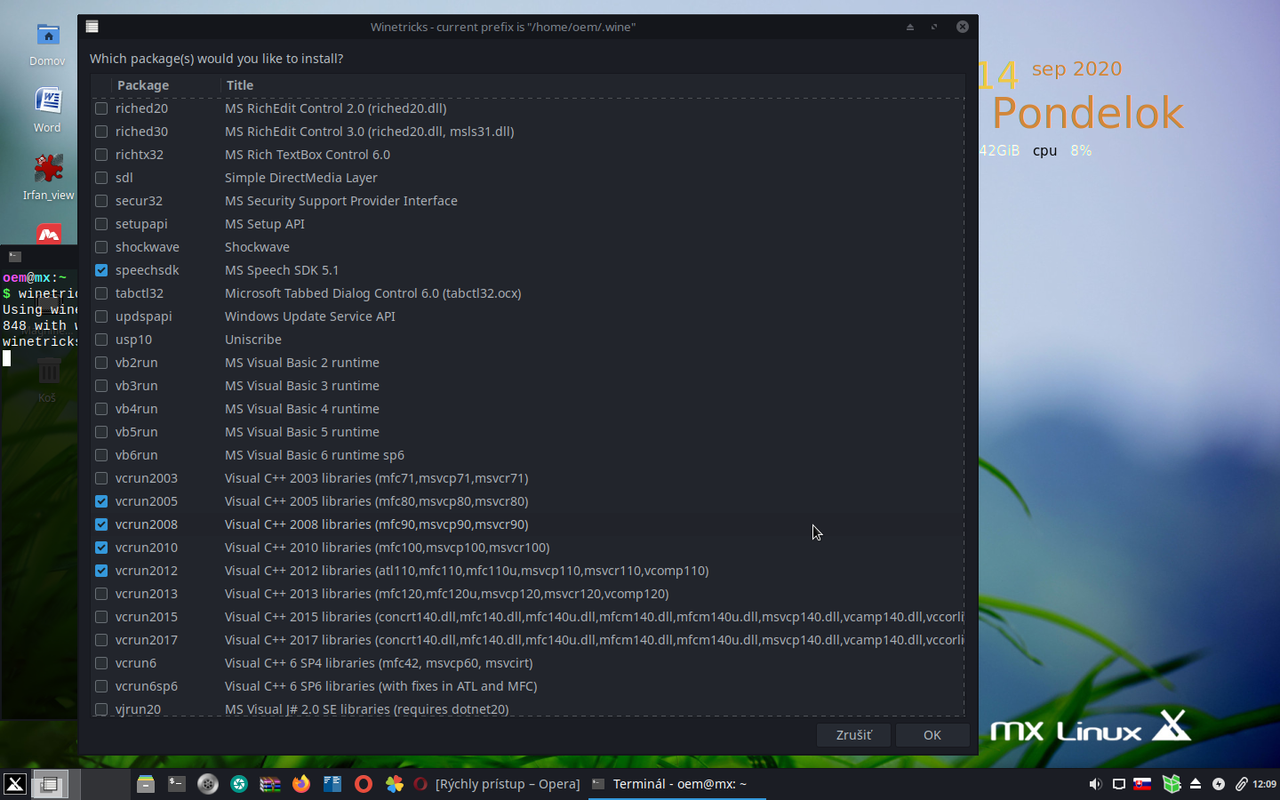Select the 'MS Rich TextBox Control 6.0' row

(527, 154)
